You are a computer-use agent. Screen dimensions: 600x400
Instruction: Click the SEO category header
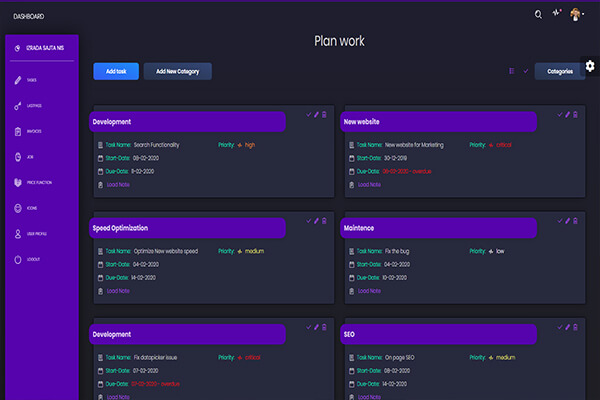(439, 334)
